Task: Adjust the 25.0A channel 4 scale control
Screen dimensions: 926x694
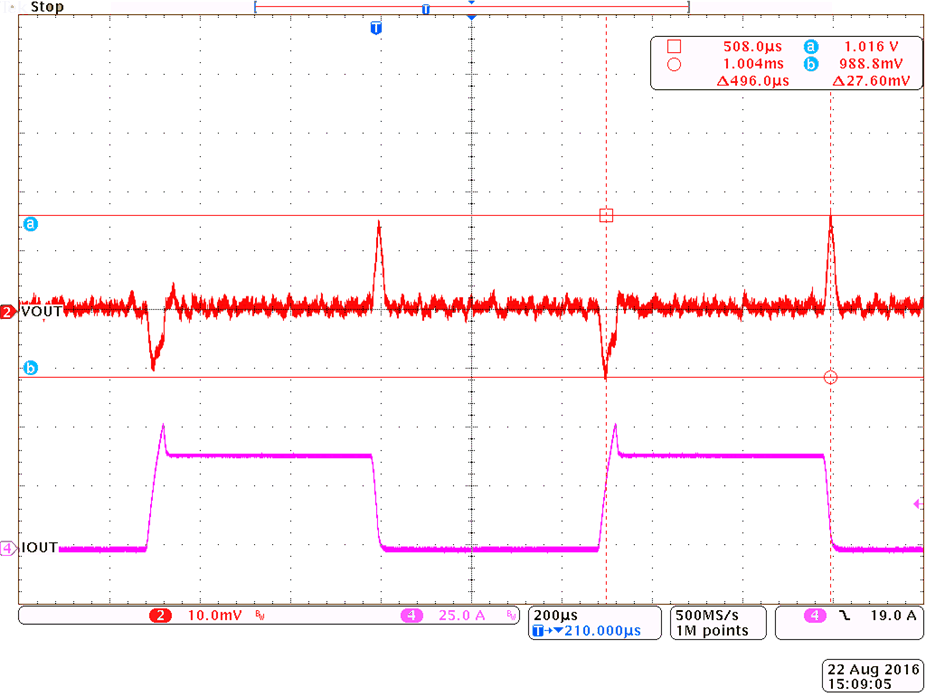Action: (460, 616)
